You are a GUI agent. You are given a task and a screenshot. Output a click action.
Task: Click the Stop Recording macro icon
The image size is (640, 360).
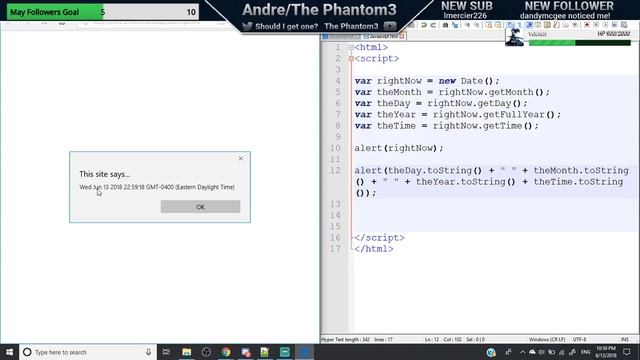596,25
